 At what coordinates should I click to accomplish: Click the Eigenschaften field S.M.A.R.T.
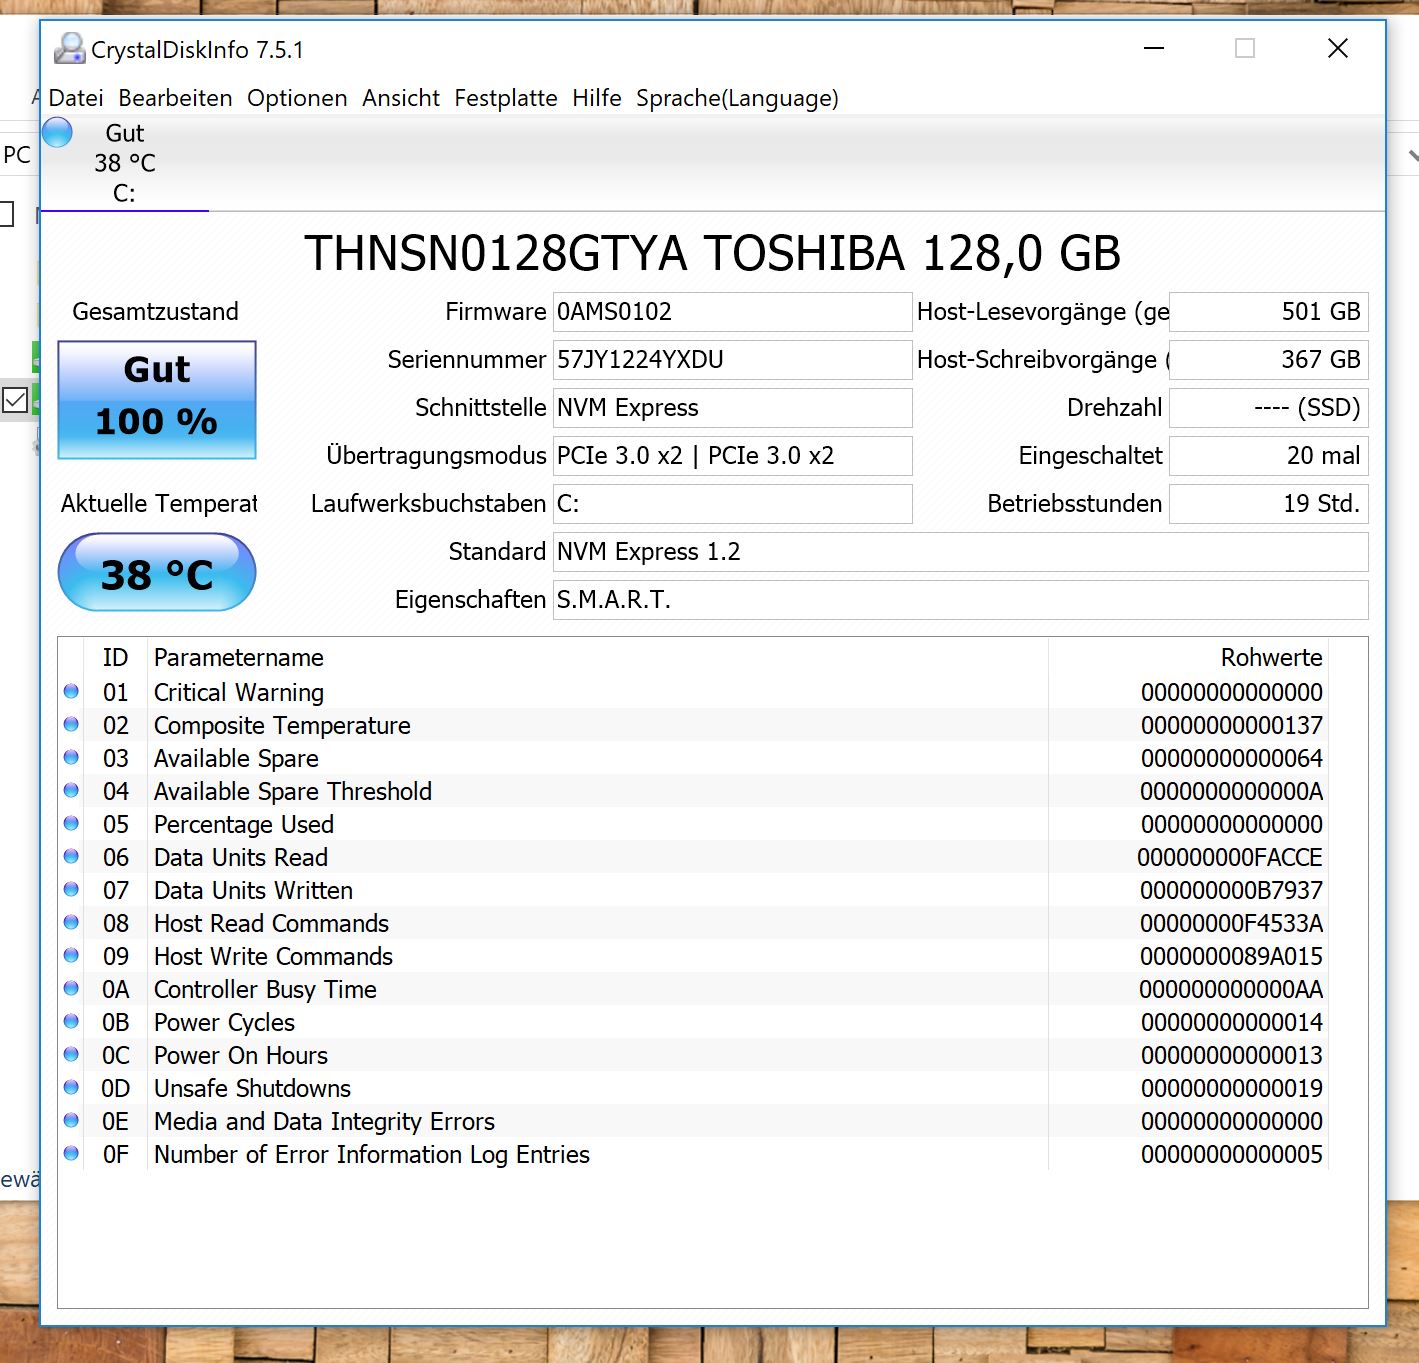[961, 600]
